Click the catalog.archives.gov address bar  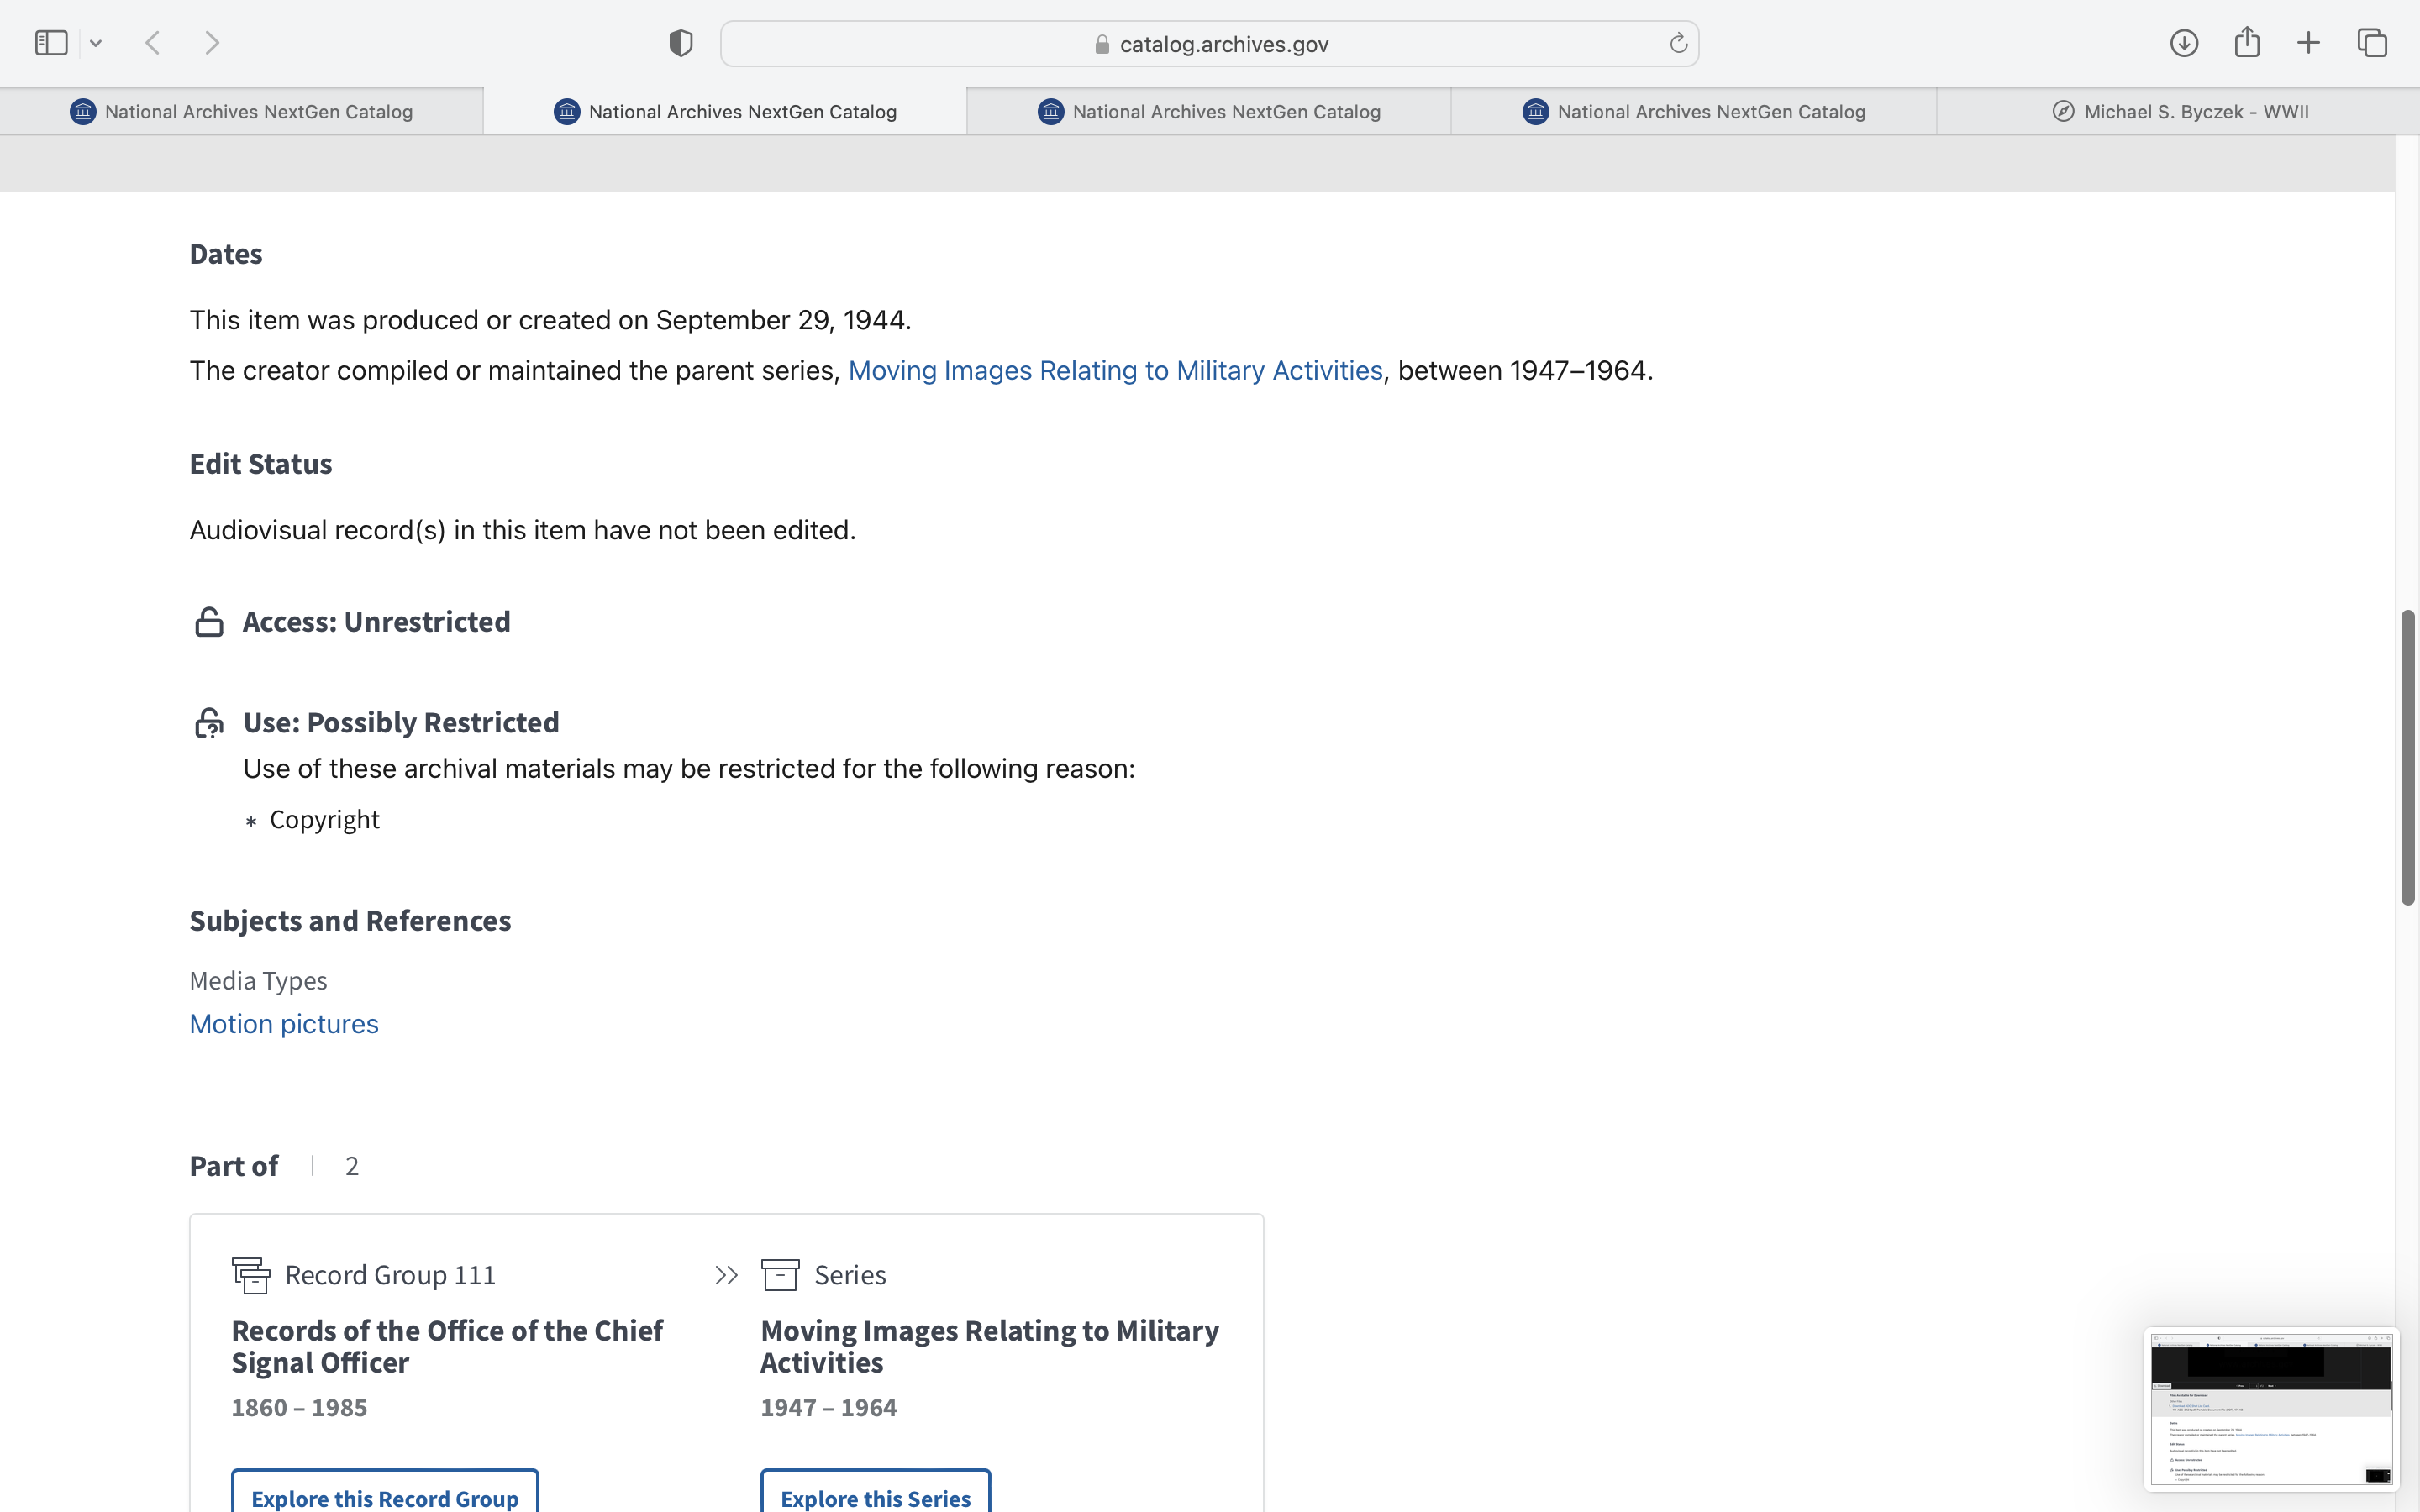click(x=1210, y=44)
